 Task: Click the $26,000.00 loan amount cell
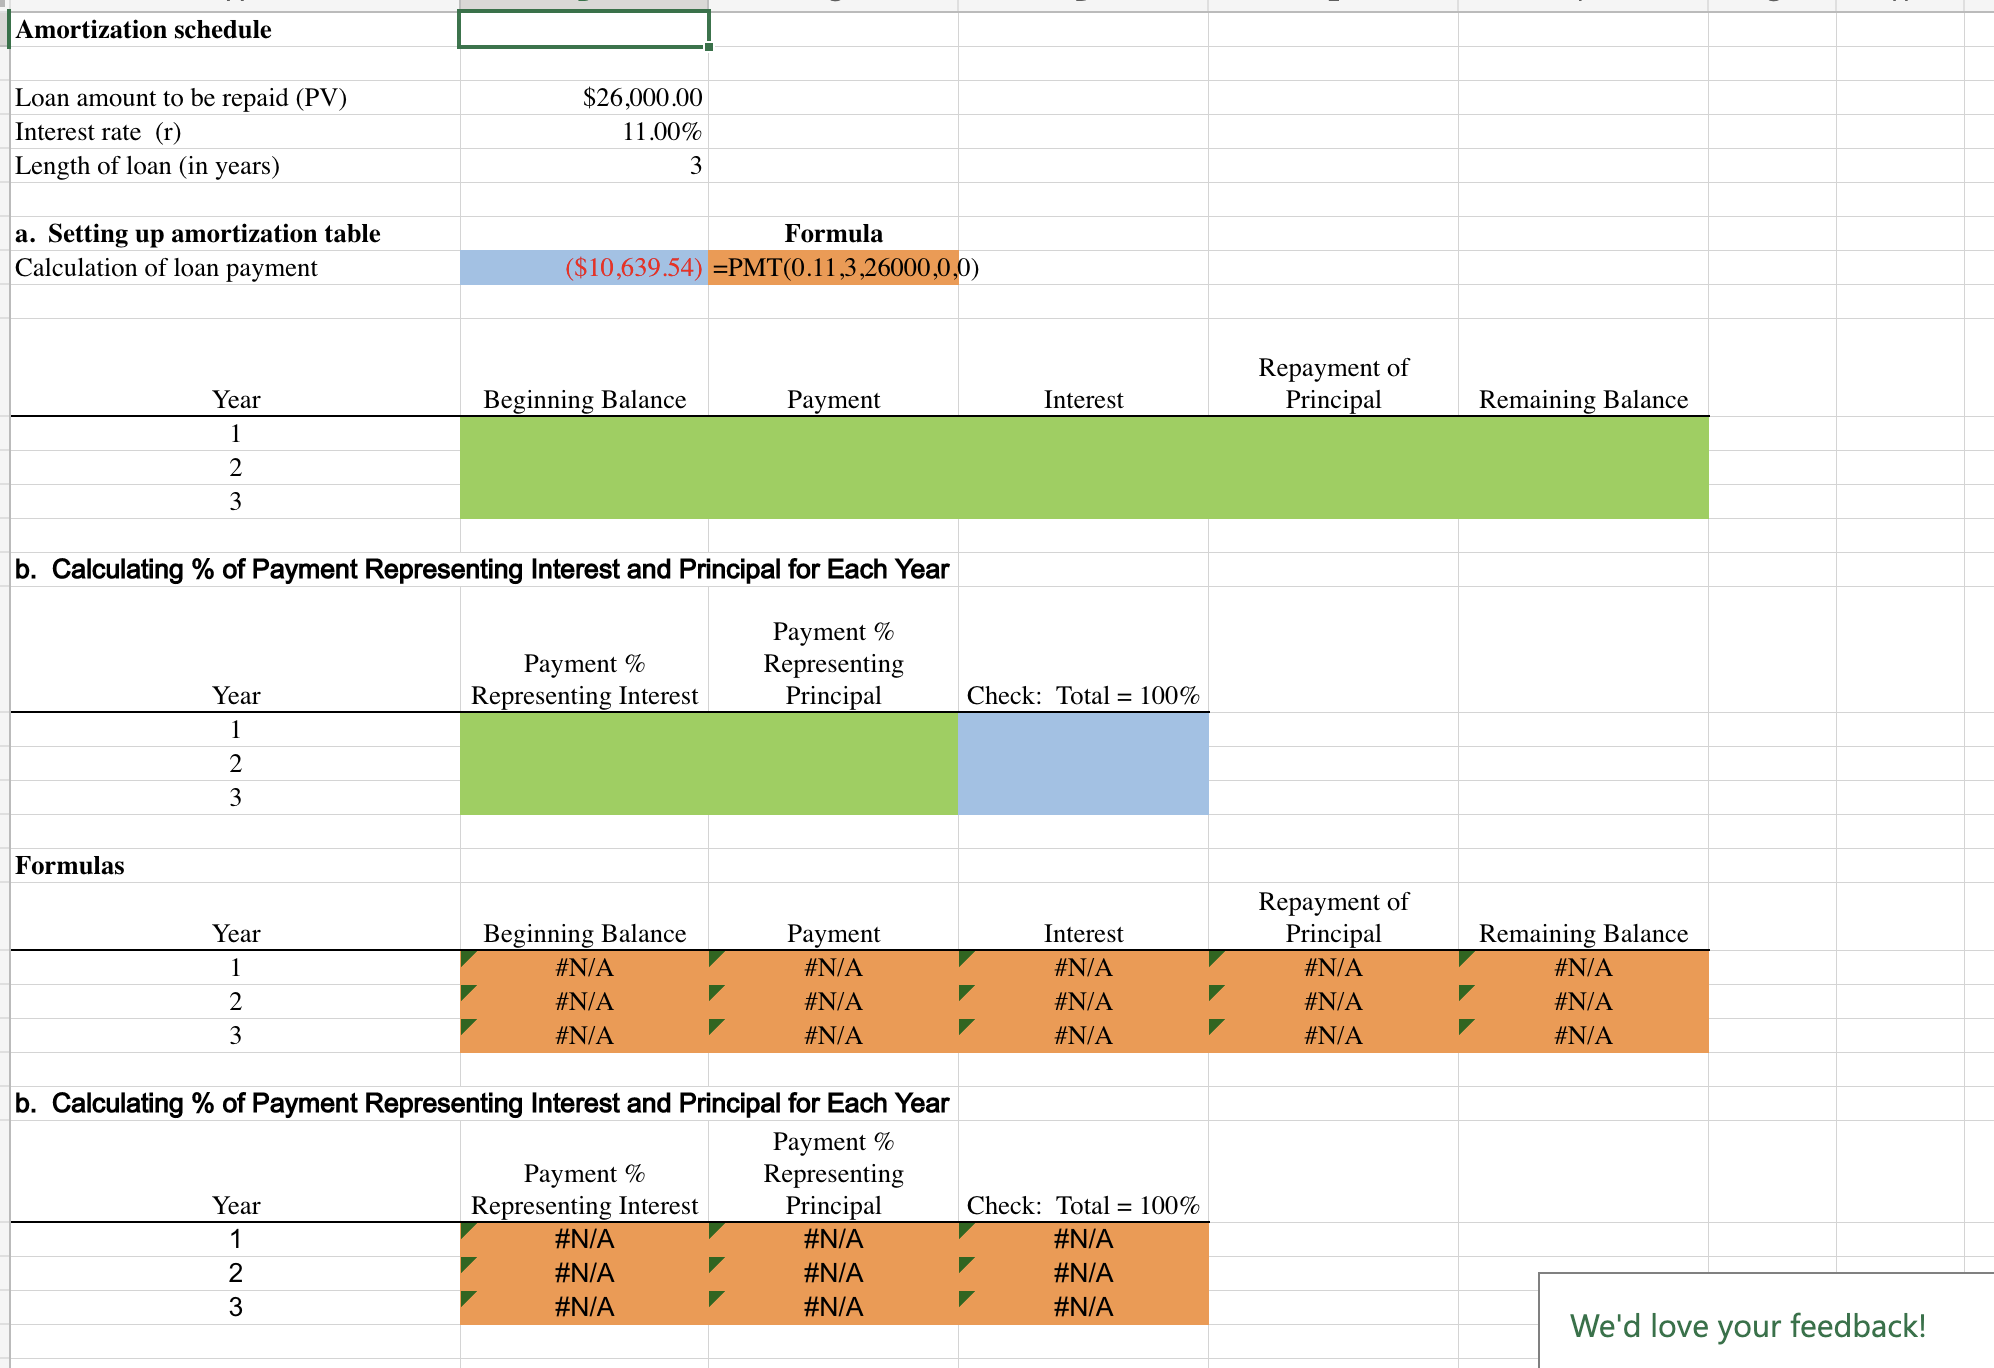pyautogui.click(x=583, y=98)
